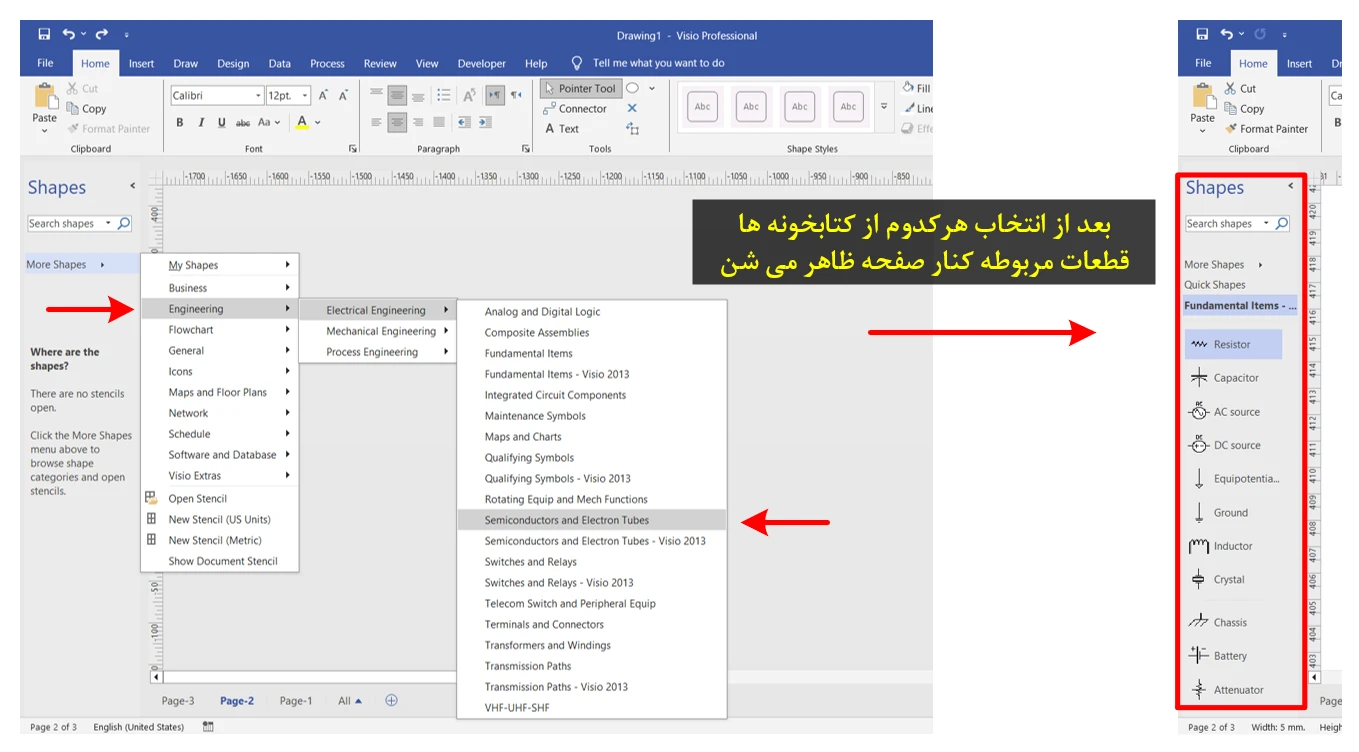Open the 12pt font size dropdown
This screenshot has width=1359, height=752.
pyautogui.click(x=305, y=96)
